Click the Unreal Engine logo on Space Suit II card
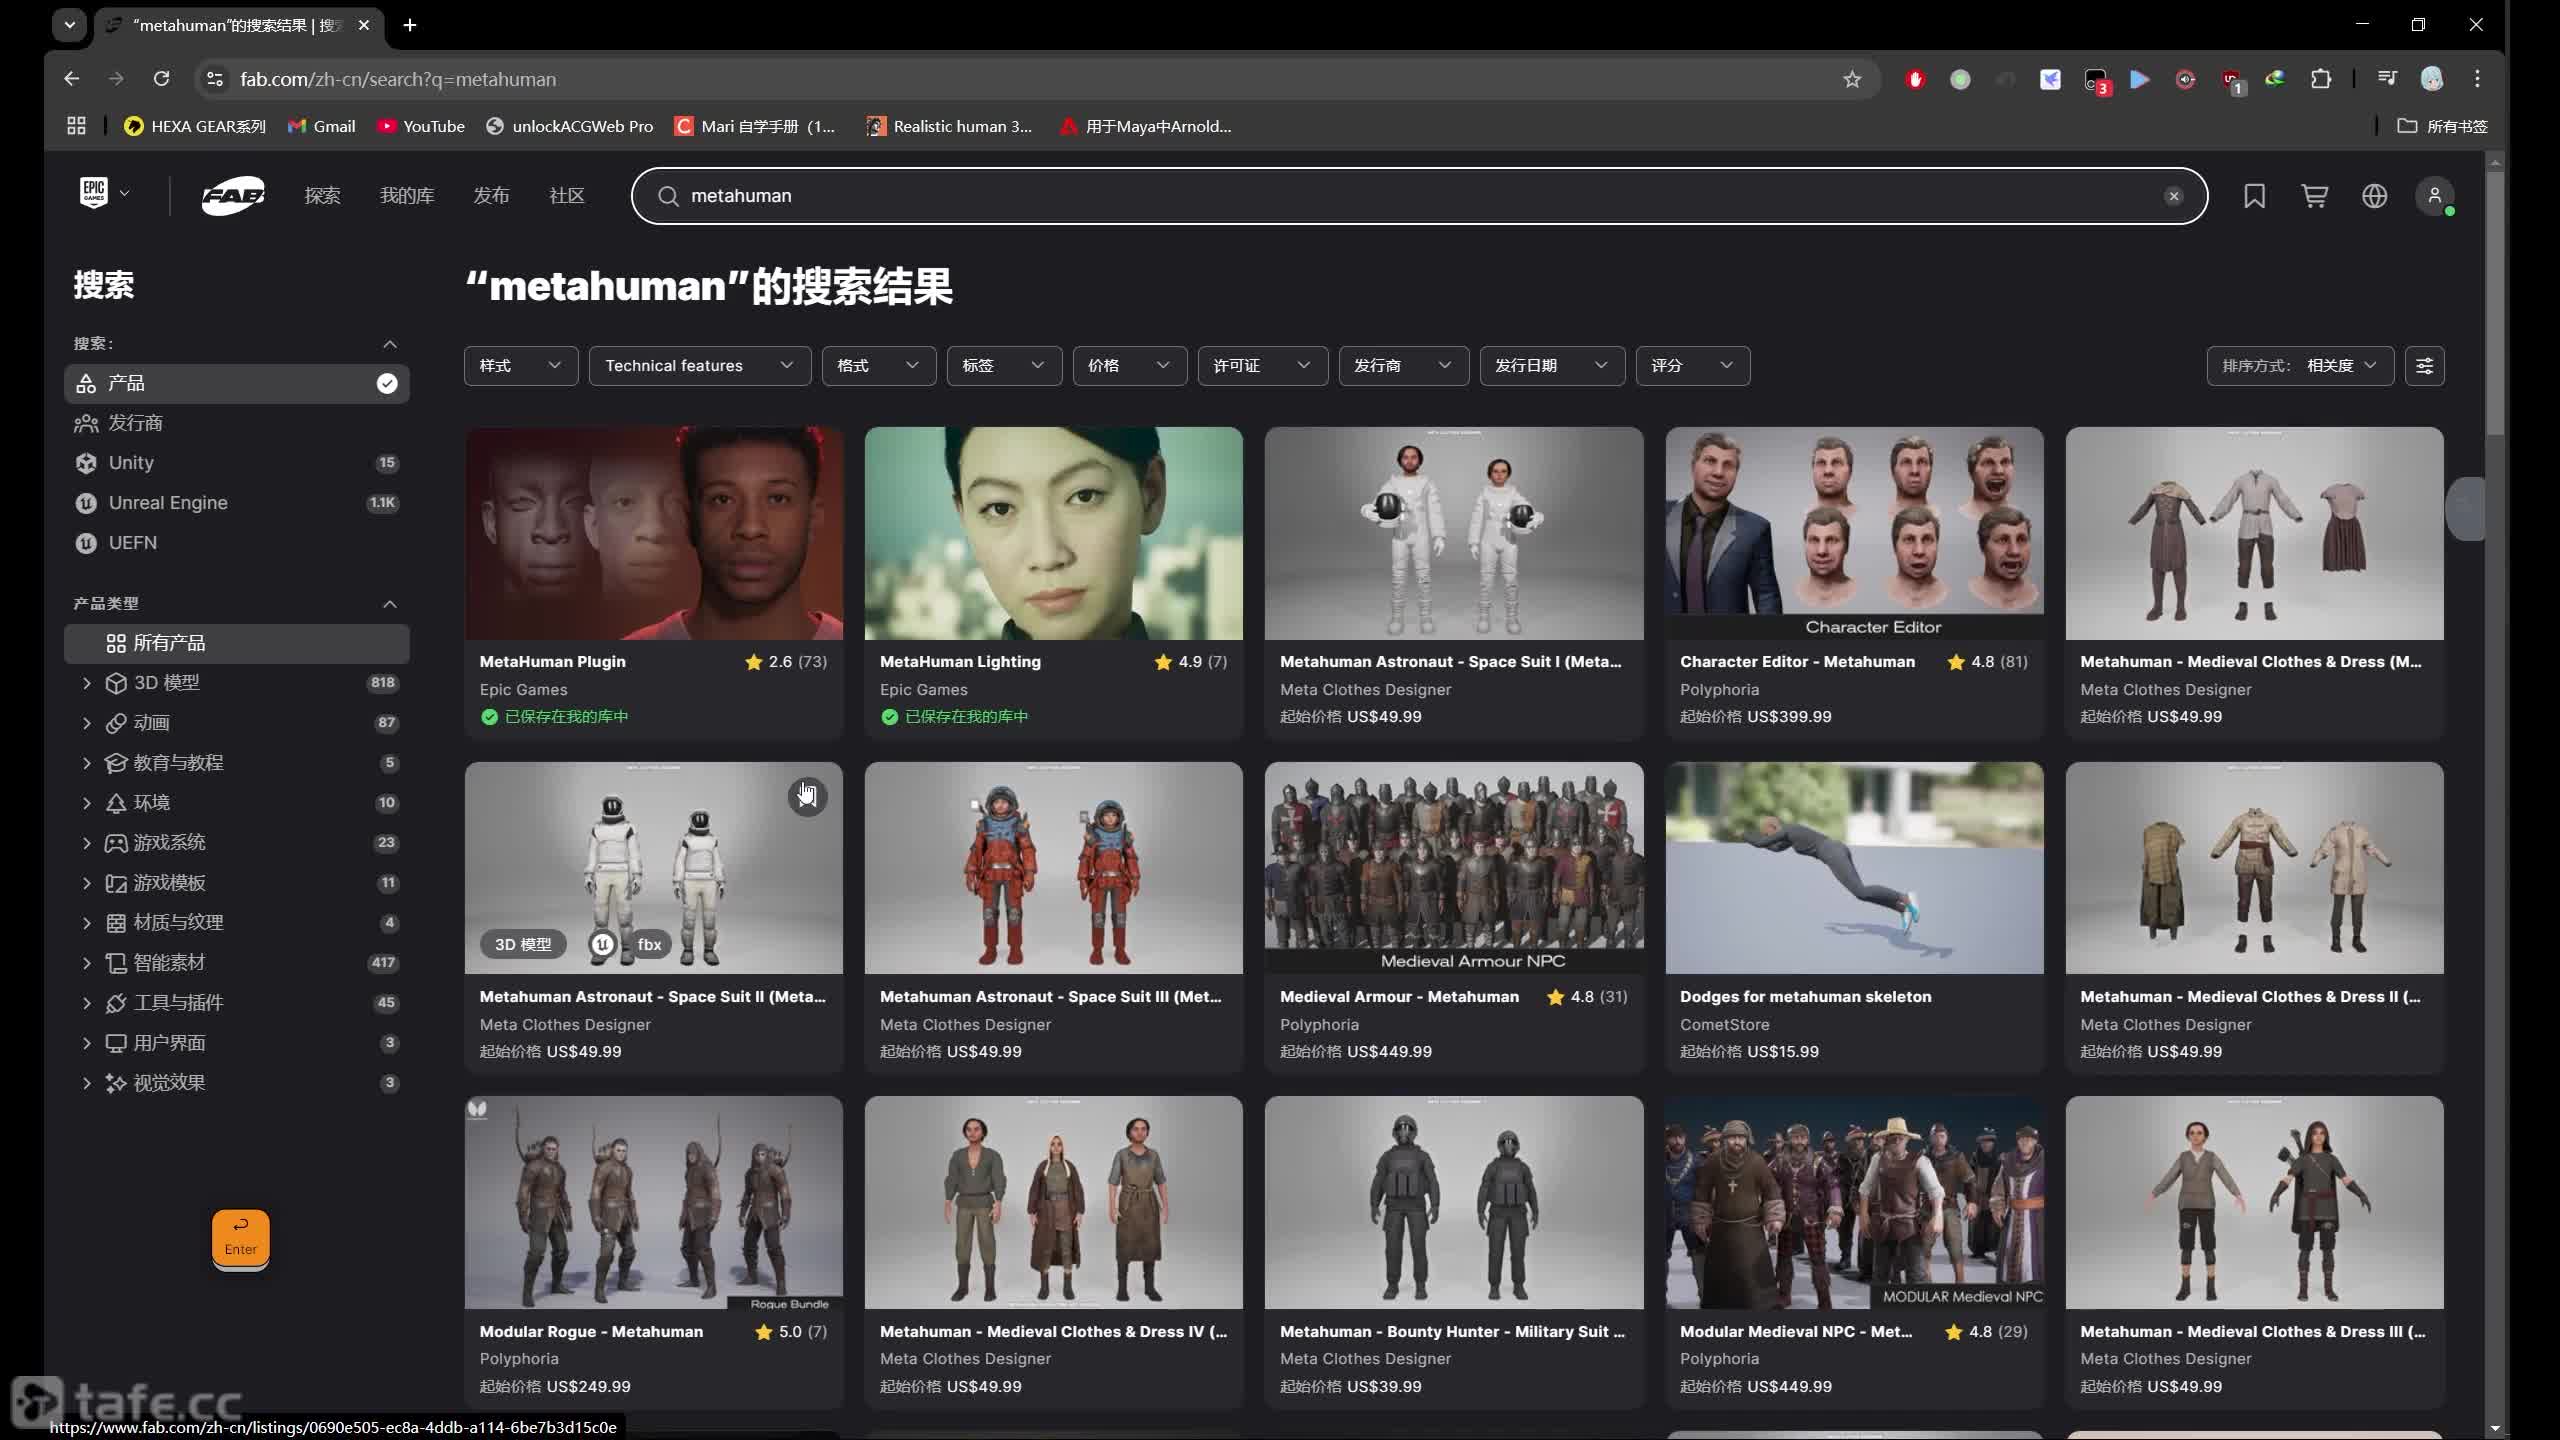 (602, 944)
